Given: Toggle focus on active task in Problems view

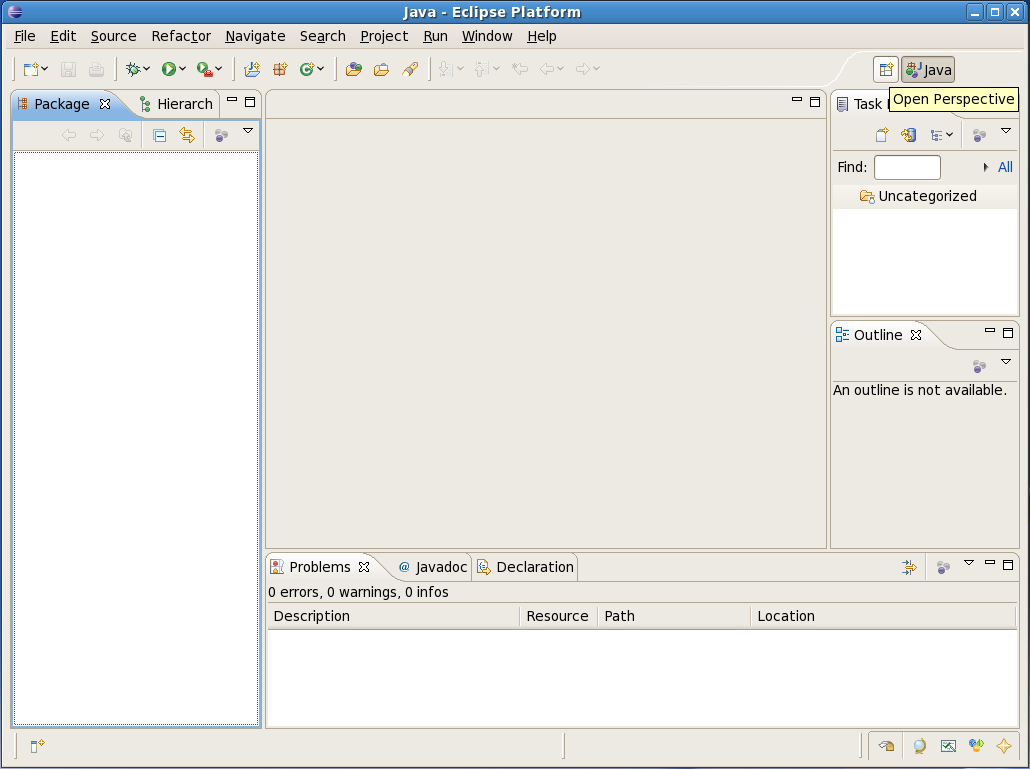Looking at the screenshot, I should [x=943, y=567].
